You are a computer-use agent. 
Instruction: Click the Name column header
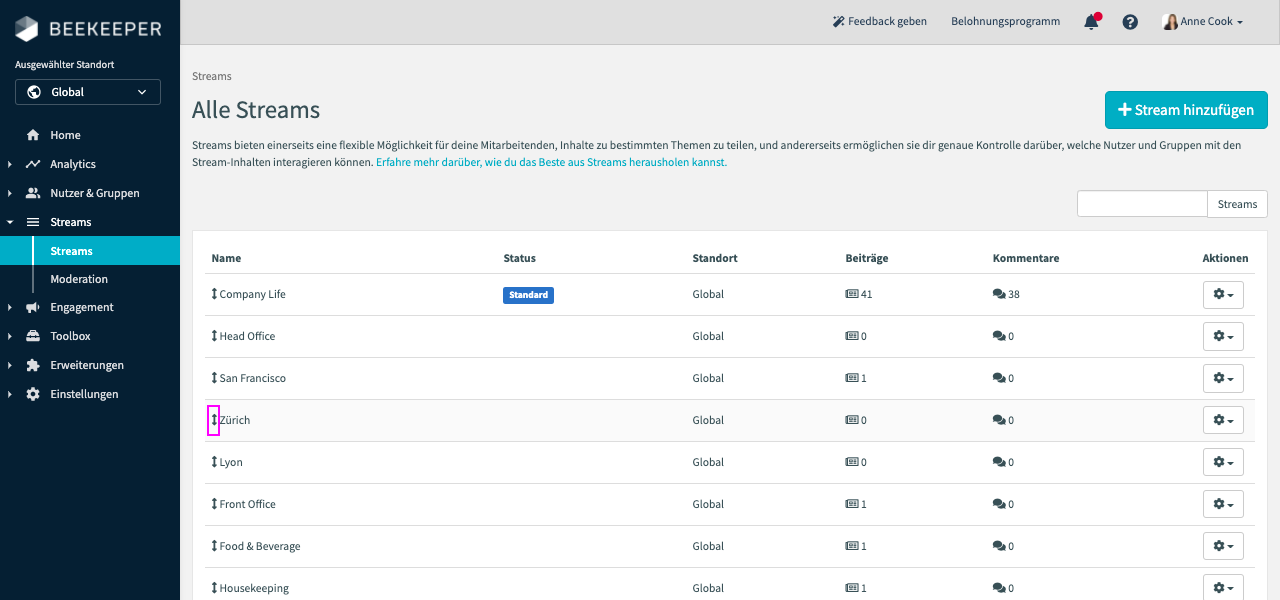(x=226, y=258)
